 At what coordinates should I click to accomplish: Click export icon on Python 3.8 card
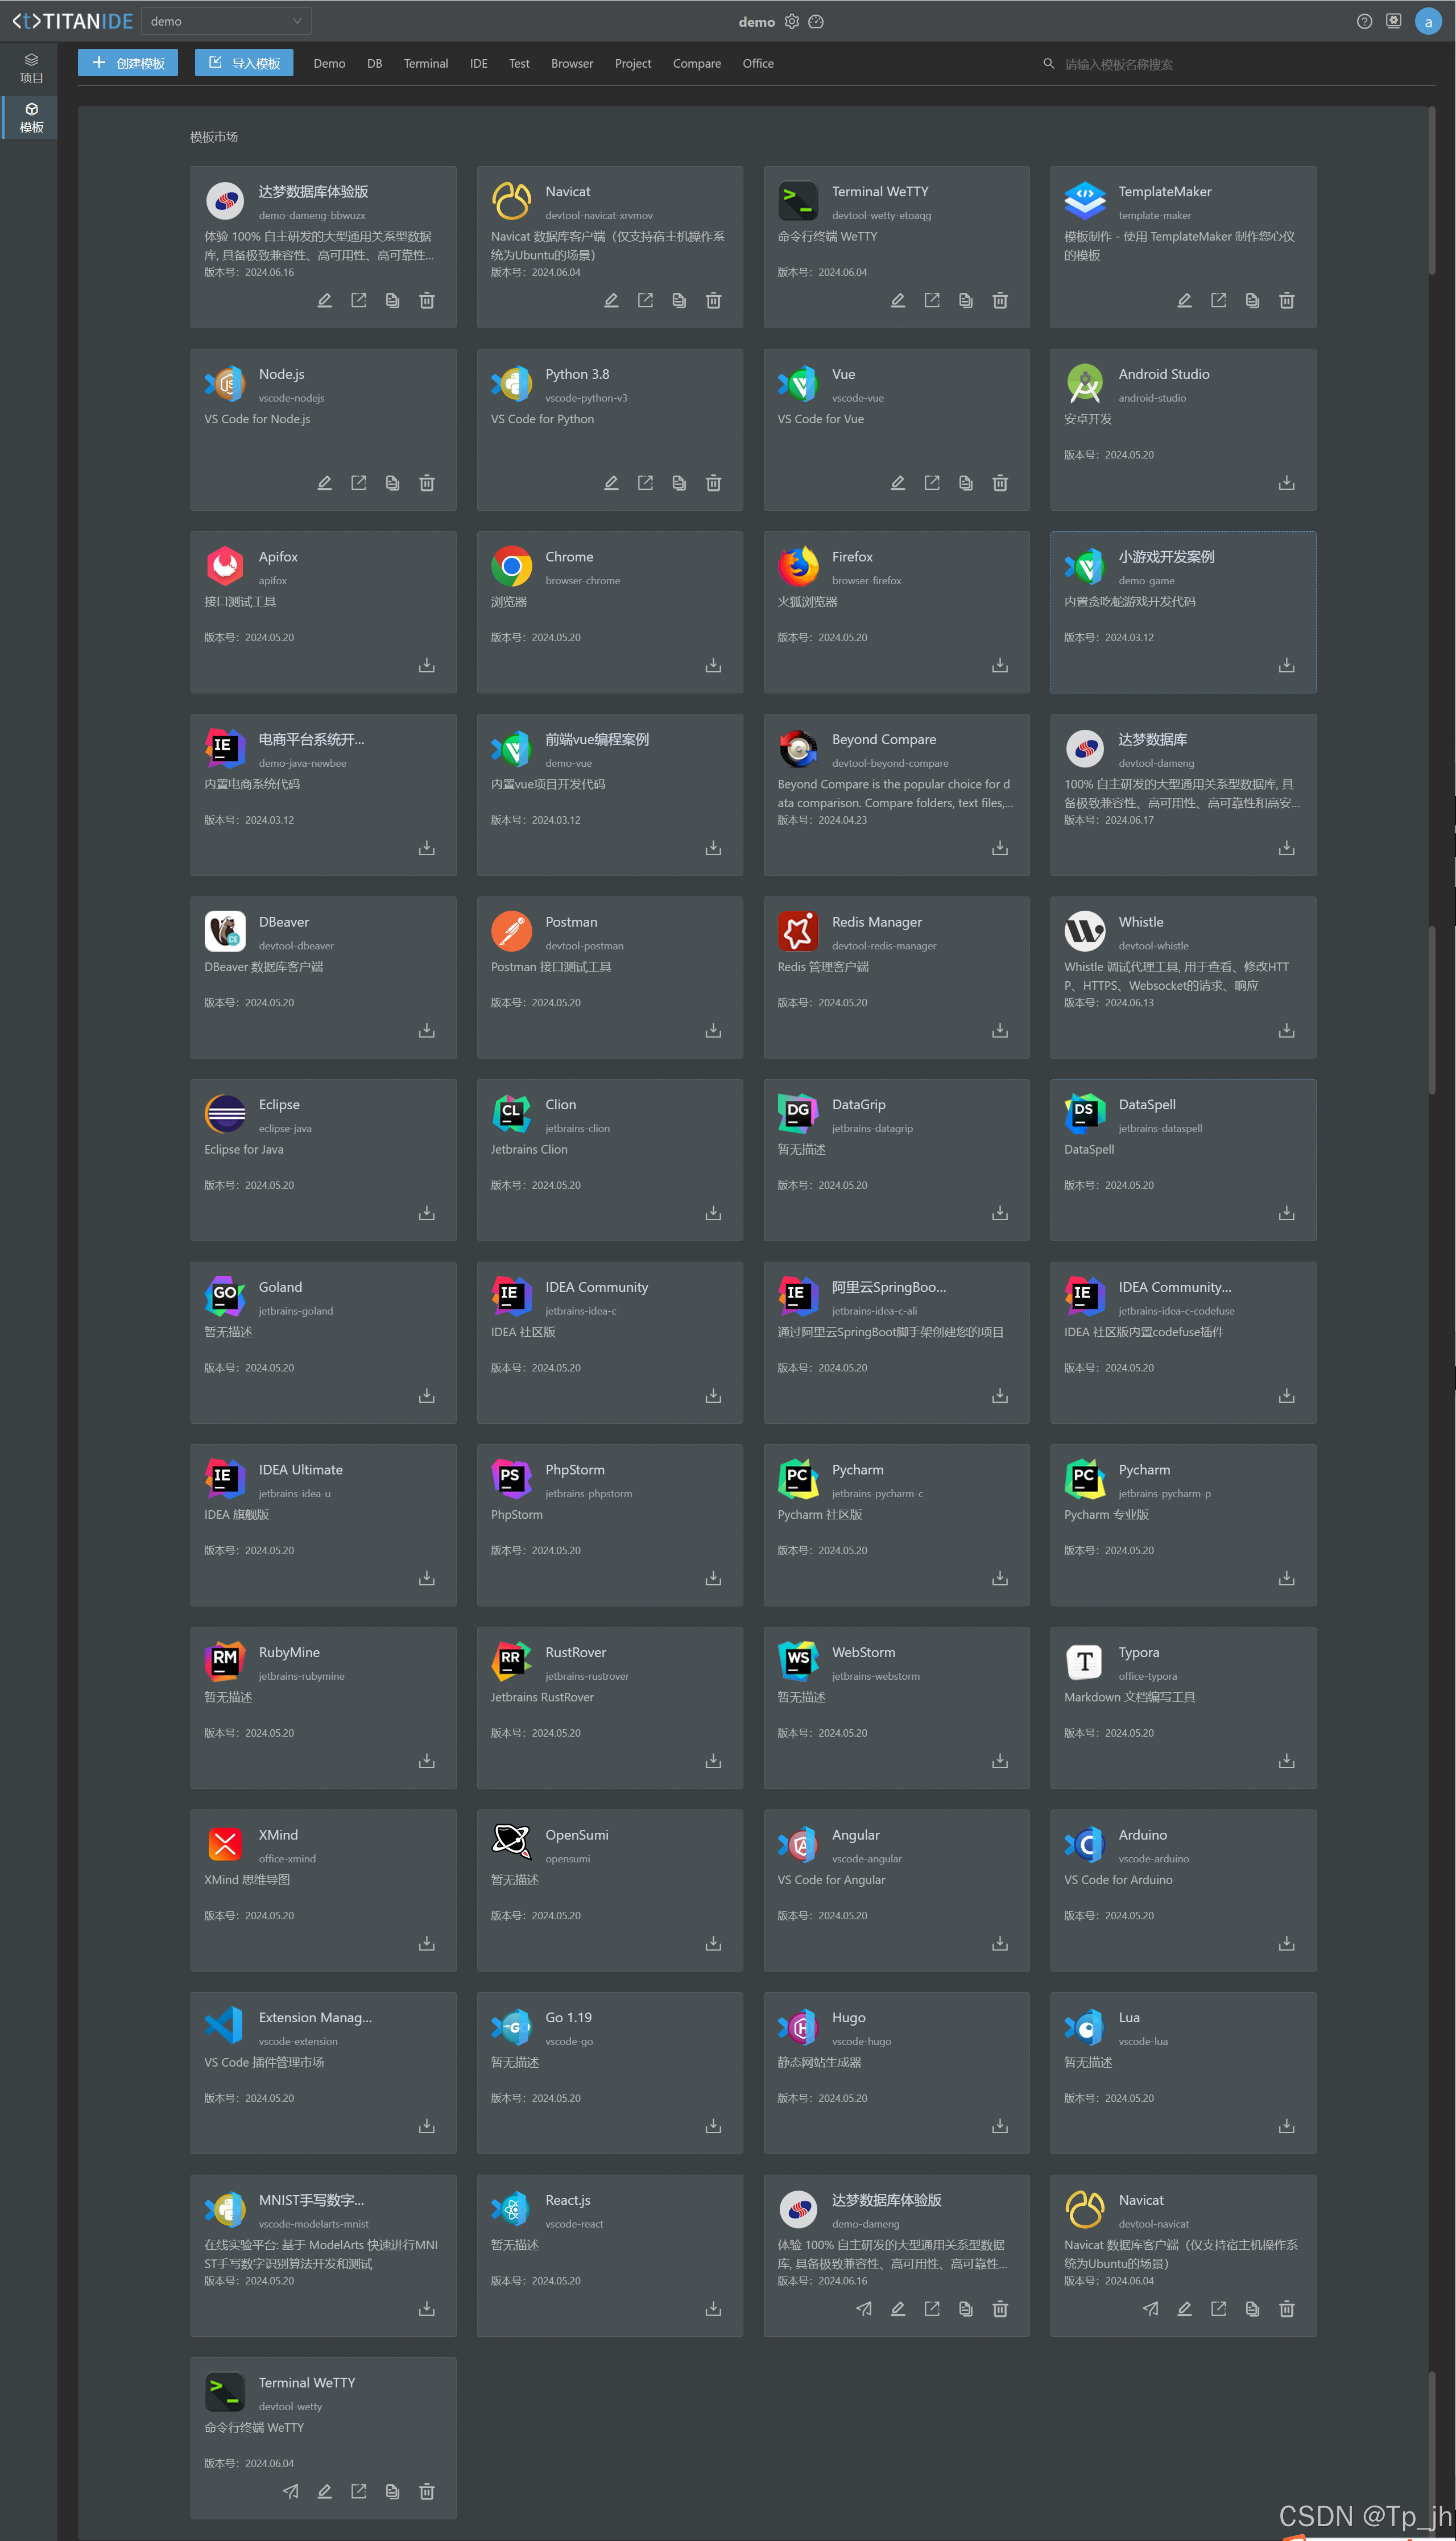click(x=645, y=483)
